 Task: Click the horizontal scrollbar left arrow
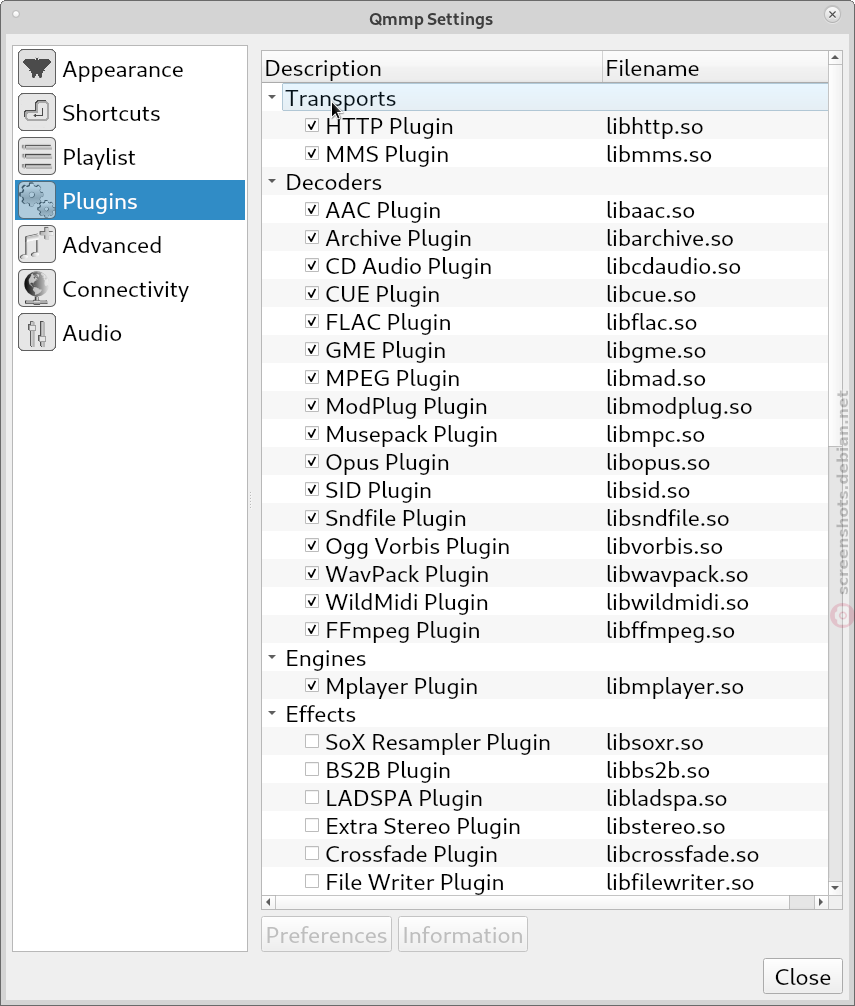pyautogui.click(x=269, y=902)
